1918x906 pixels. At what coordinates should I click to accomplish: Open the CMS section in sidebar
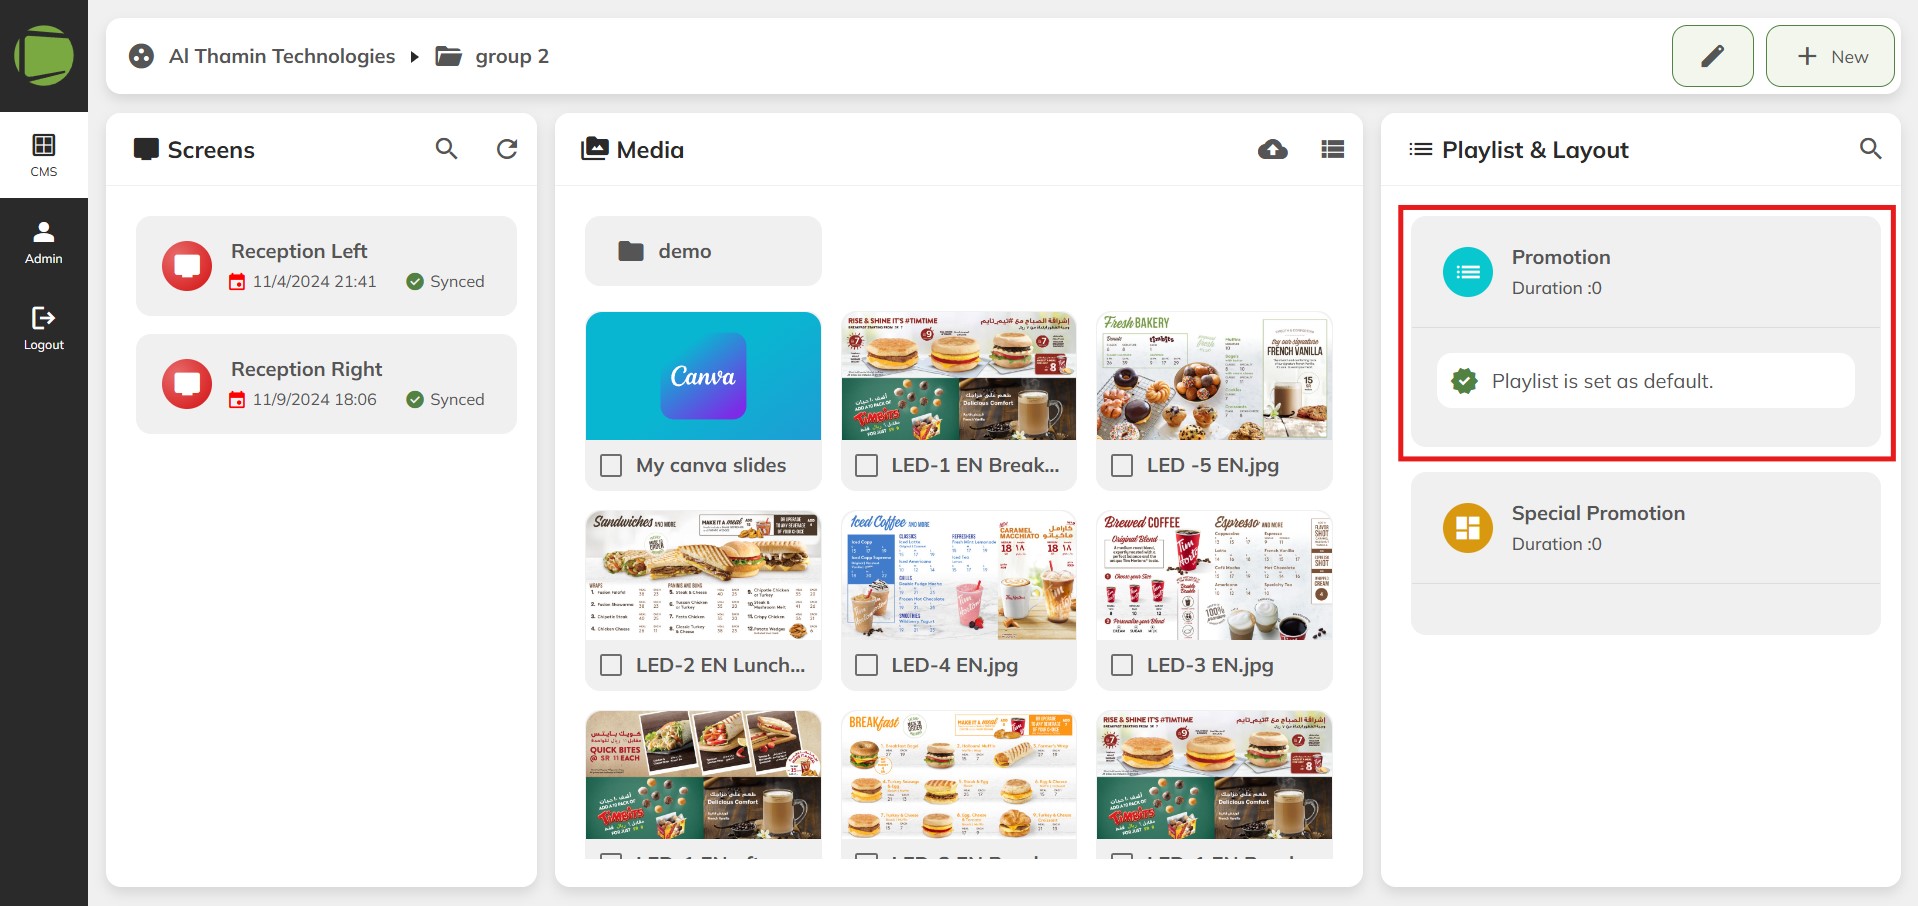(44, 155)
